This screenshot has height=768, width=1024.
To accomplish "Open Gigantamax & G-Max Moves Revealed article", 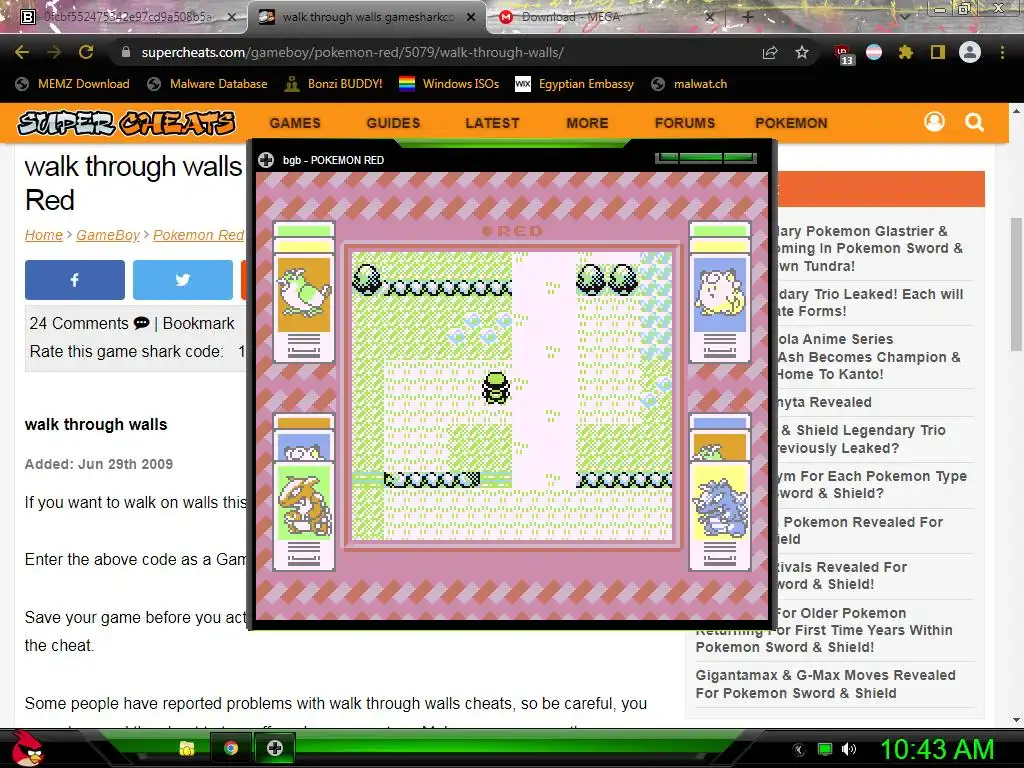I will click(x=825, y=684).
